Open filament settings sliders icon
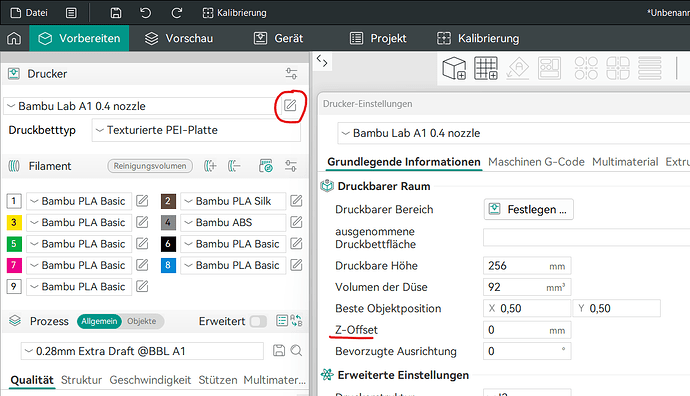This screenshot has height=396, width=690. [x=291, y=166]
